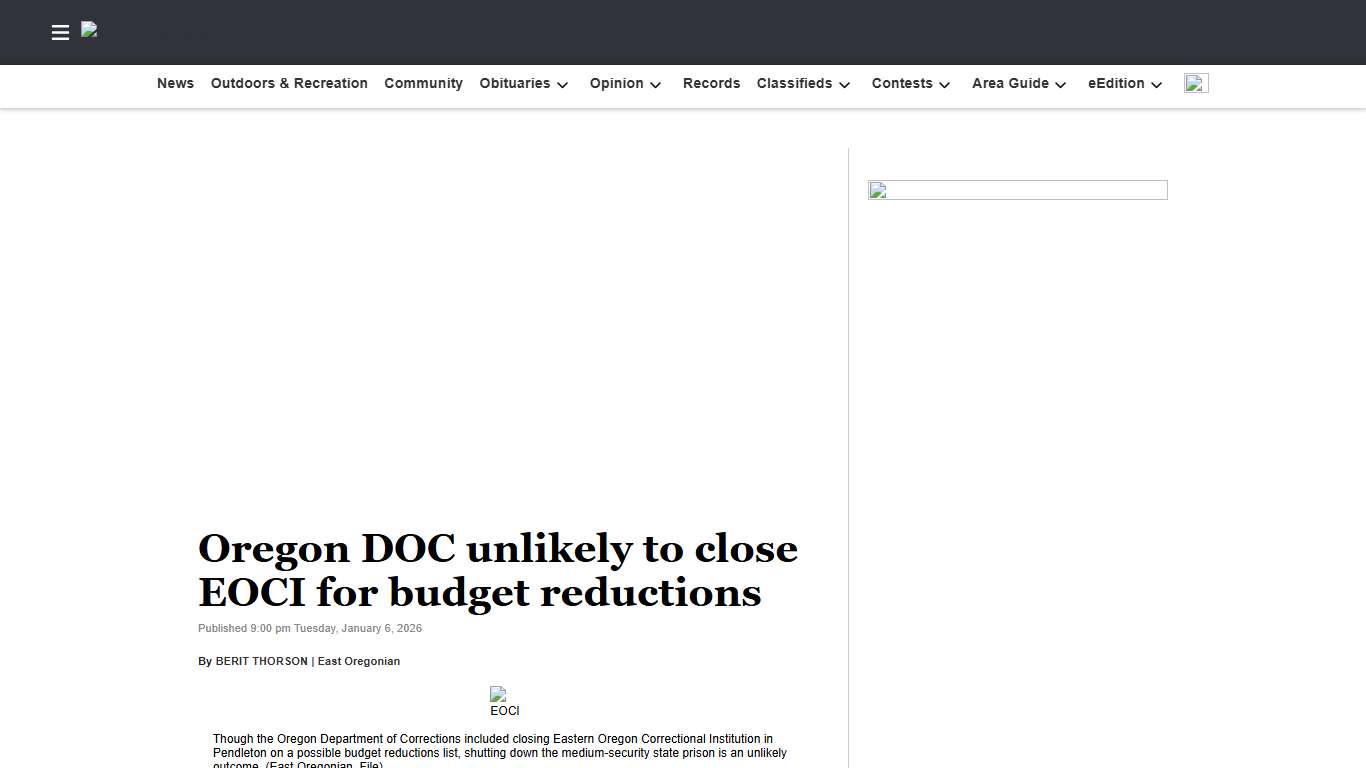Expand the eEdition dropdown chevron
Screen dimensions: 1366x768
coord(1156,85)
